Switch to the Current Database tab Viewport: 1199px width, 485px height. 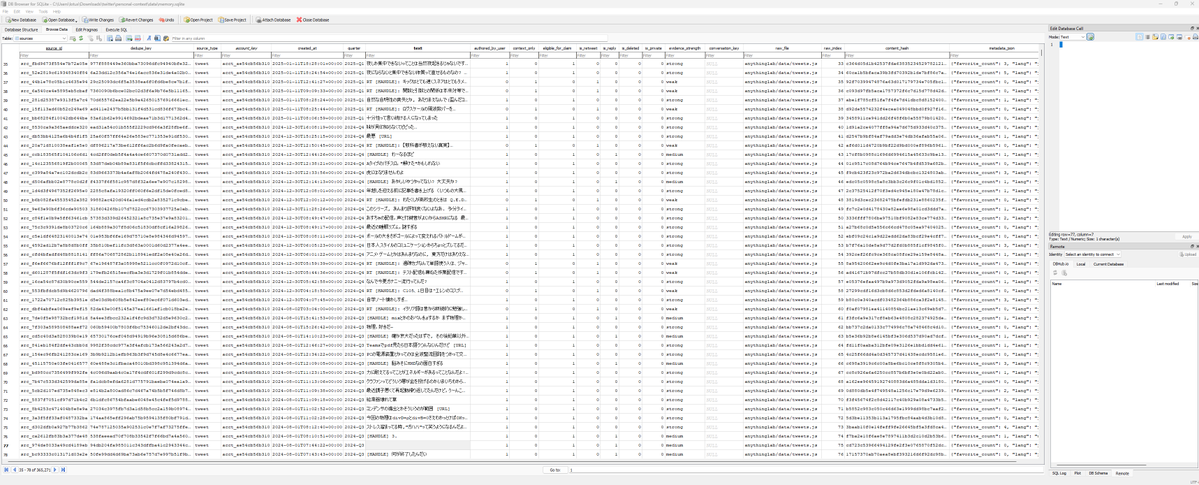click(1108, 264)
